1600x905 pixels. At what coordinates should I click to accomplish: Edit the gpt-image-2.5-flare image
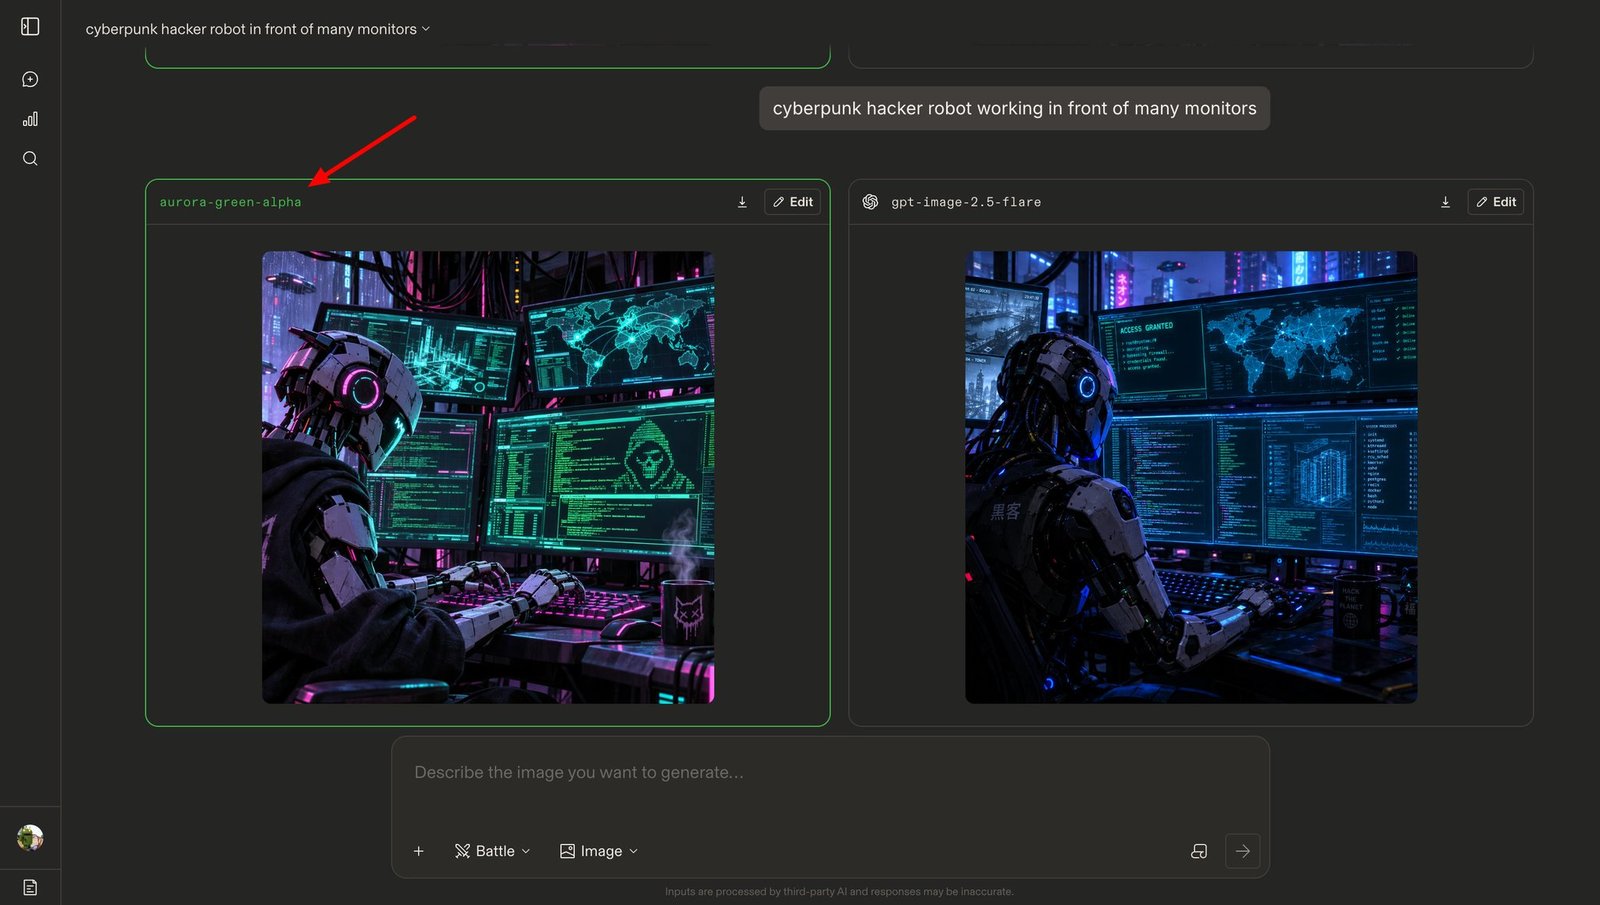coord(1495,202)
